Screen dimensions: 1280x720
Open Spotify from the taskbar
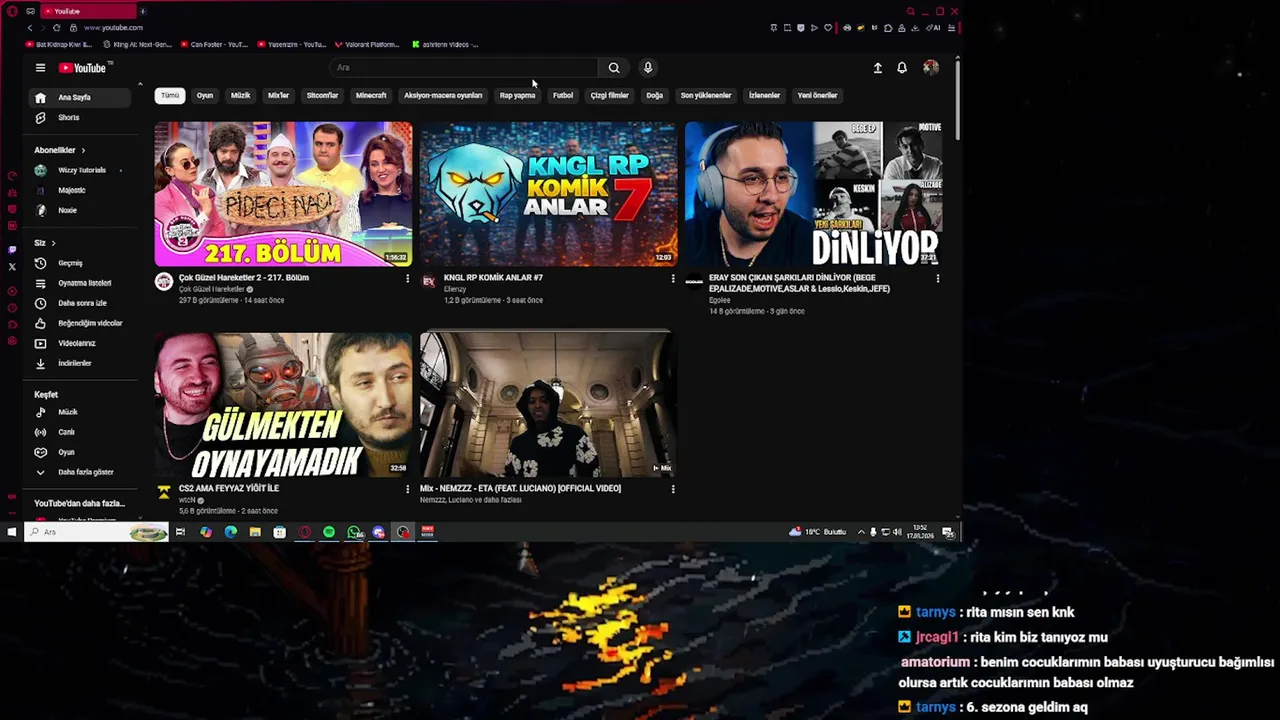point(329,532)
